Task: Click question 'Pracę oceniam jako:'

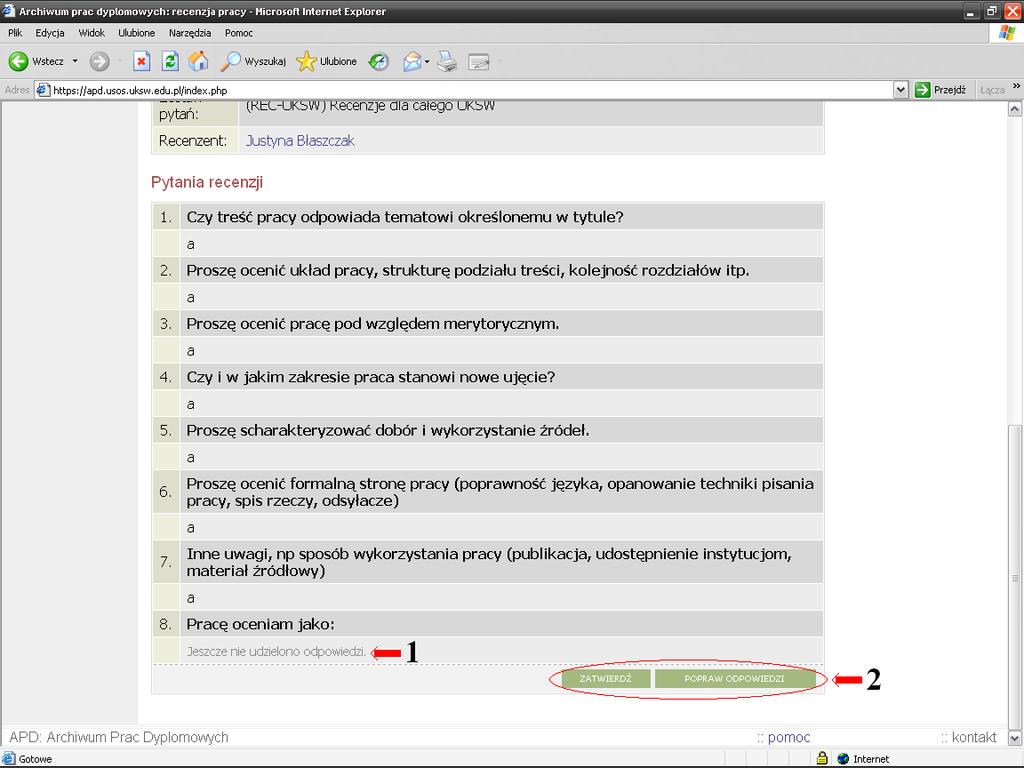Action: (x=261, y=624)
